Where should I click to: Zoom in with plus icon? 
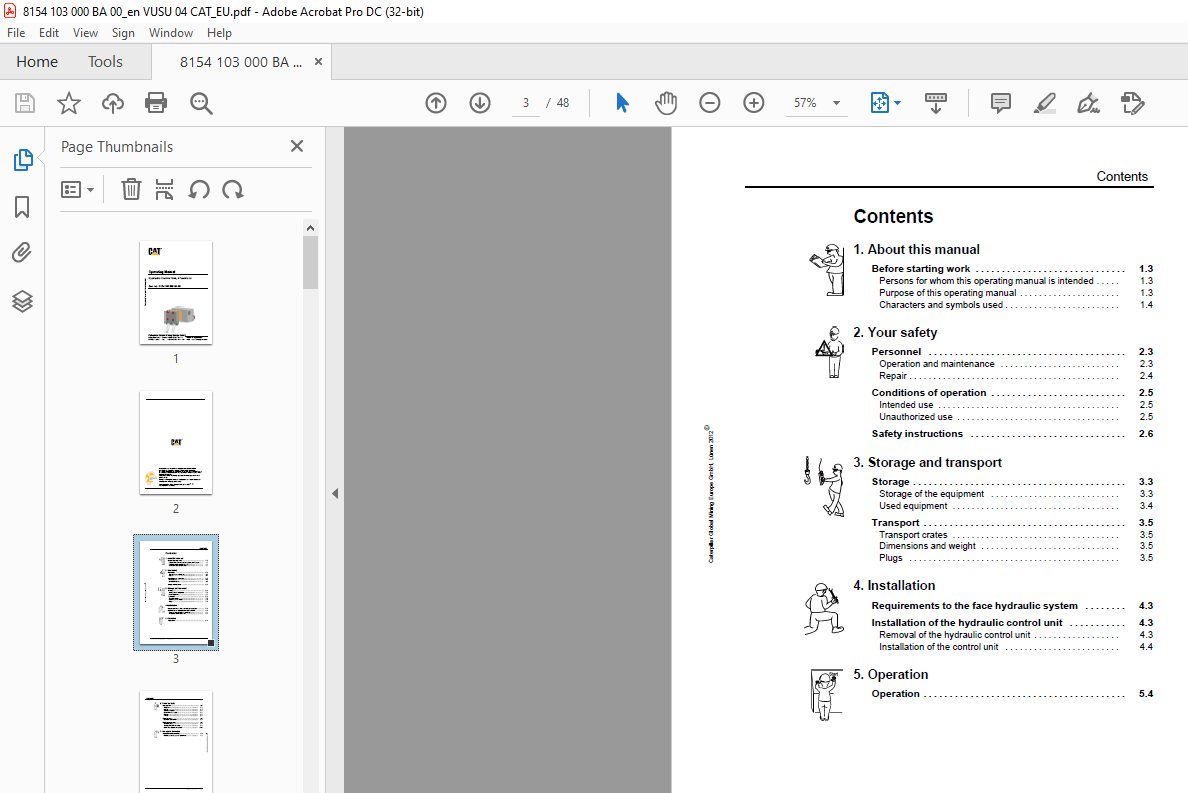click(753, 103)
